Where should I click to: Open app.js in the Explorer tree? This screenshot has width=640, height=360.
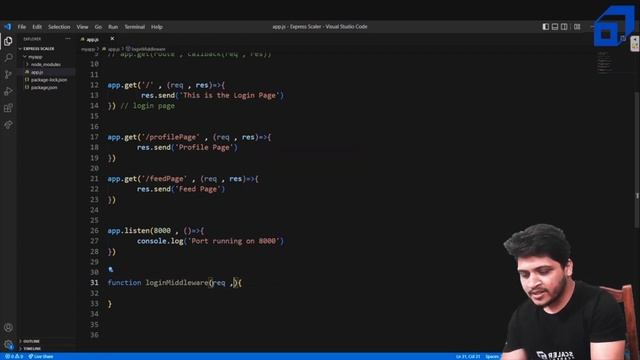37,72
